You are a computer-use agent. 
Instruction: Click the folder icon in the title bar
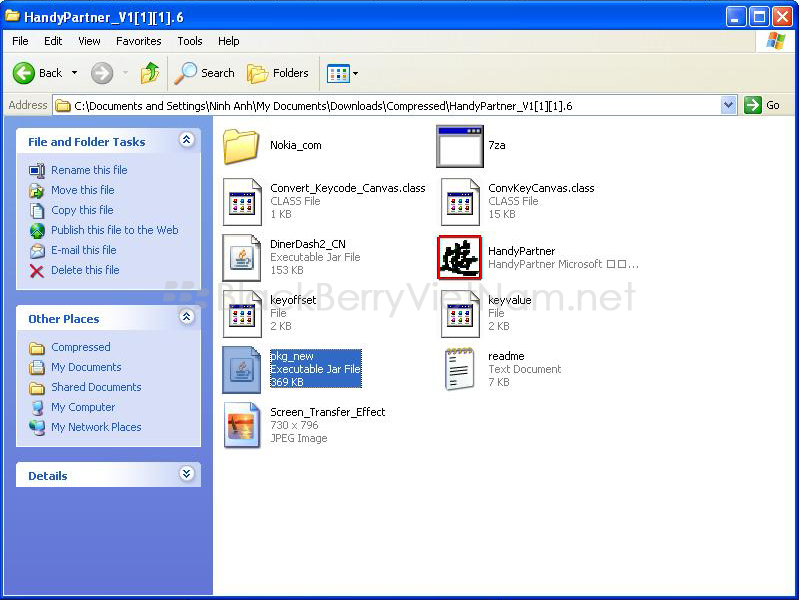pyautogui.click(x=12, y=16)
